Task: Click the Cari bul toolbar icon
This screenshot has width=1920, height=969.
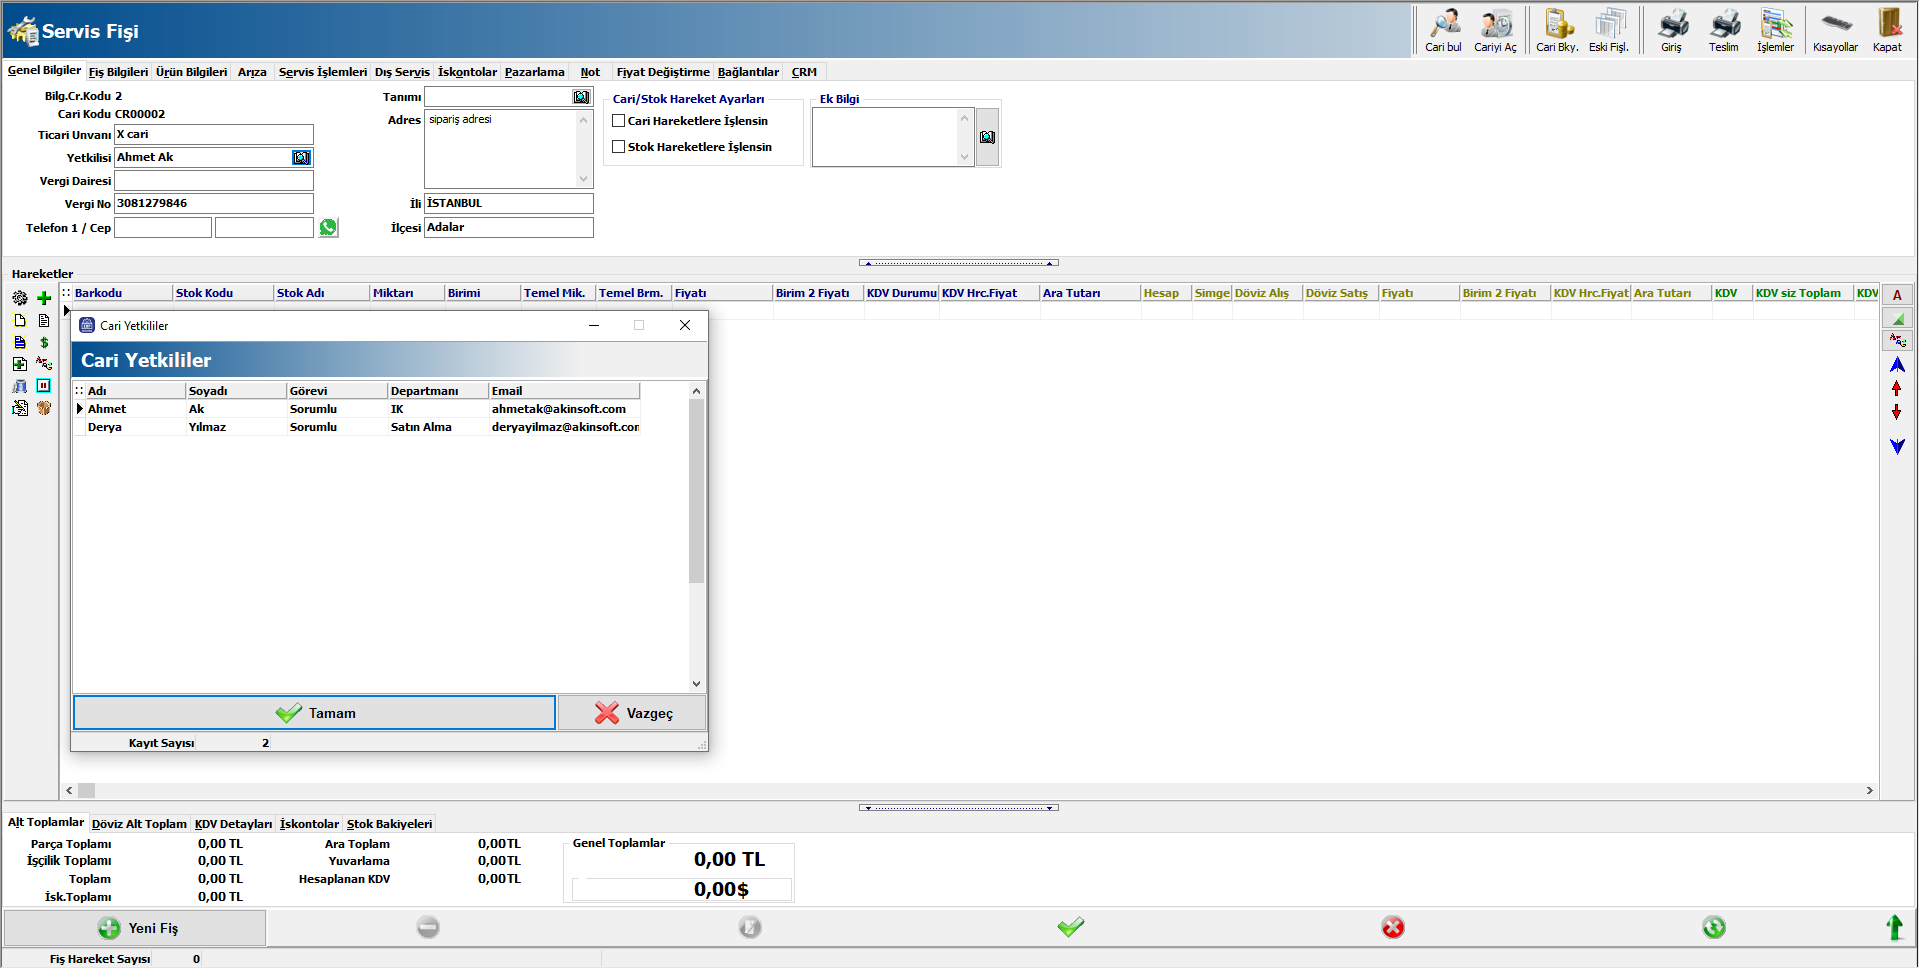Action: click(x=1443, y=30)
